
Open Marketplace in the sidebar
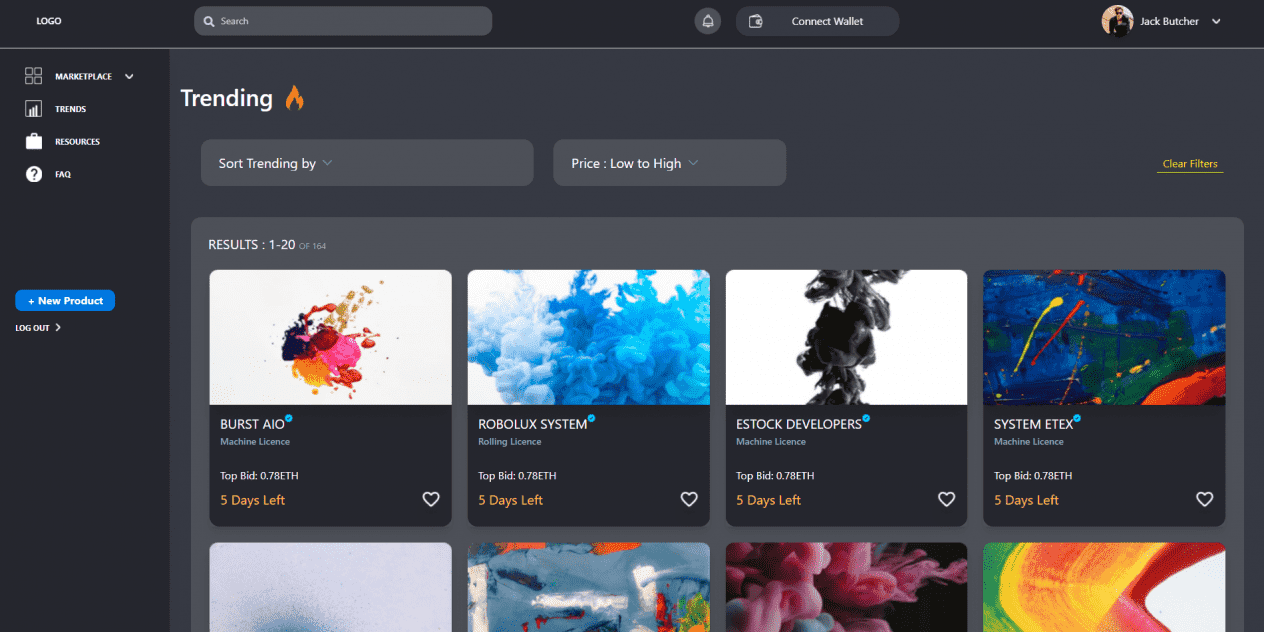point(83,77)
